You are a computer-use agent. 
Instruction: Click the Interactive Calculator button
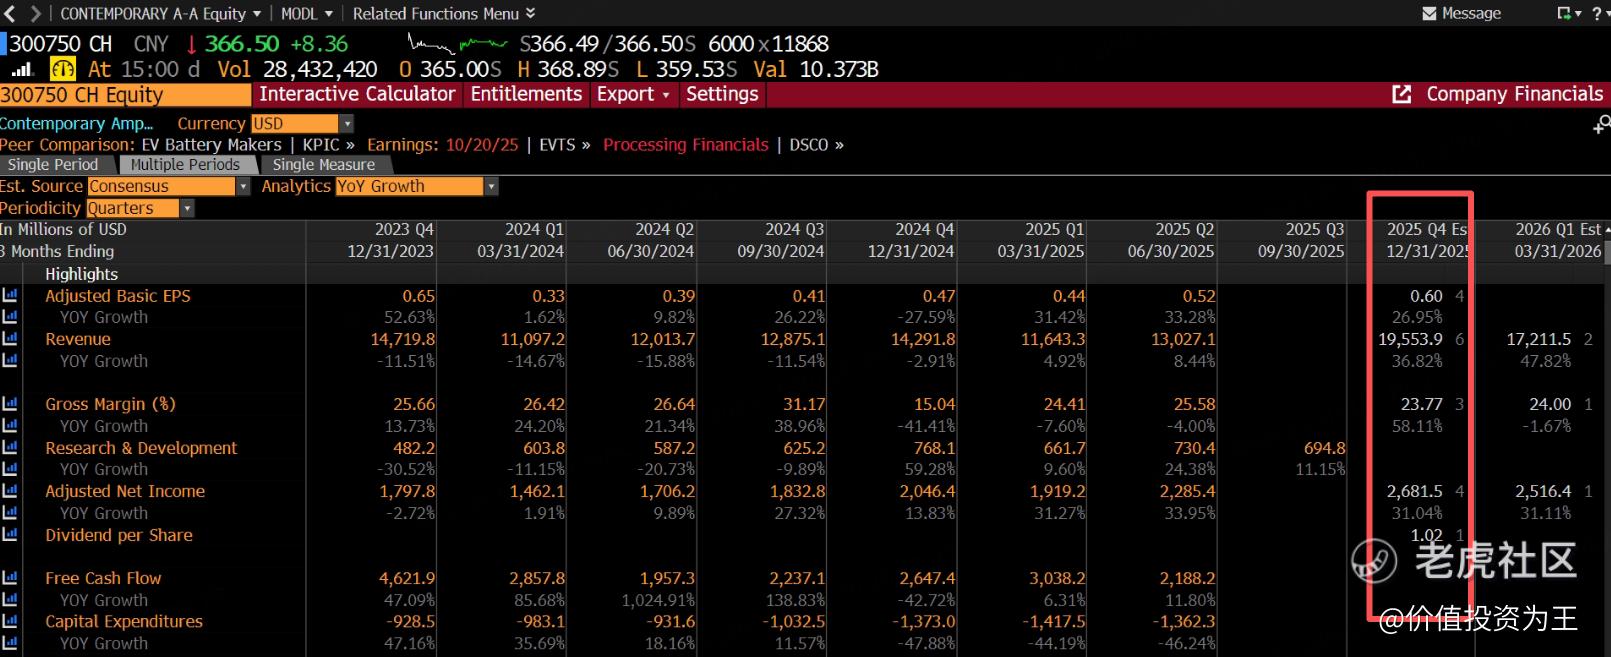point(357,94)
